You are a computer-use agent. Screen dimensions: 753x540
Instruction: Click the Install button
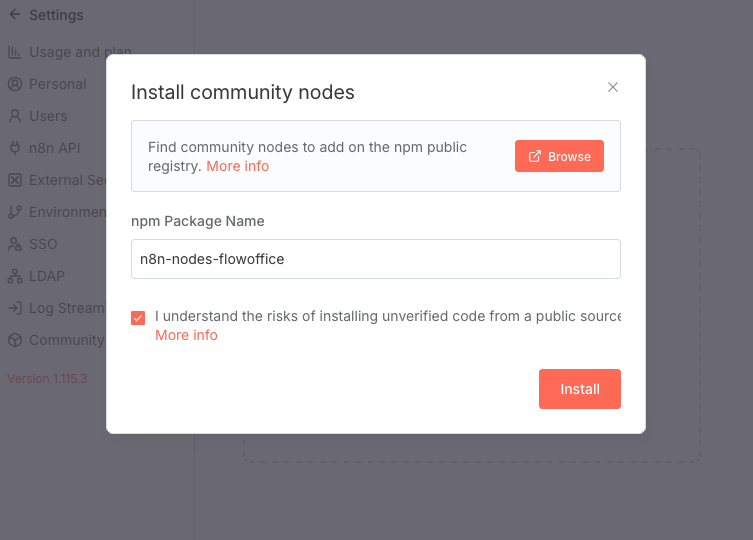(x=580, y=389)
